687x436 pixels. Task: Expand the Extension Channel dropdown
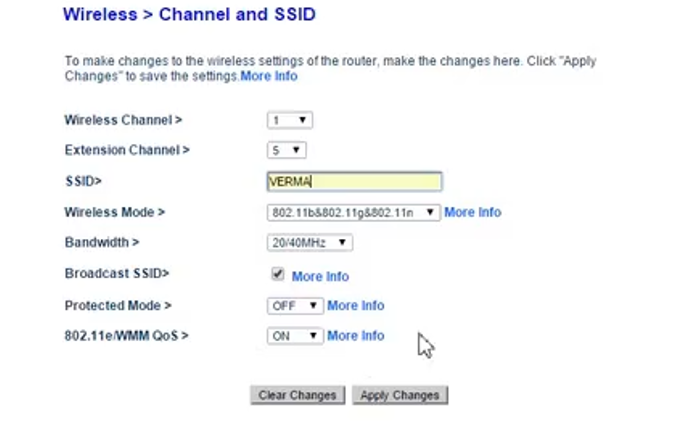click(286, 150)
